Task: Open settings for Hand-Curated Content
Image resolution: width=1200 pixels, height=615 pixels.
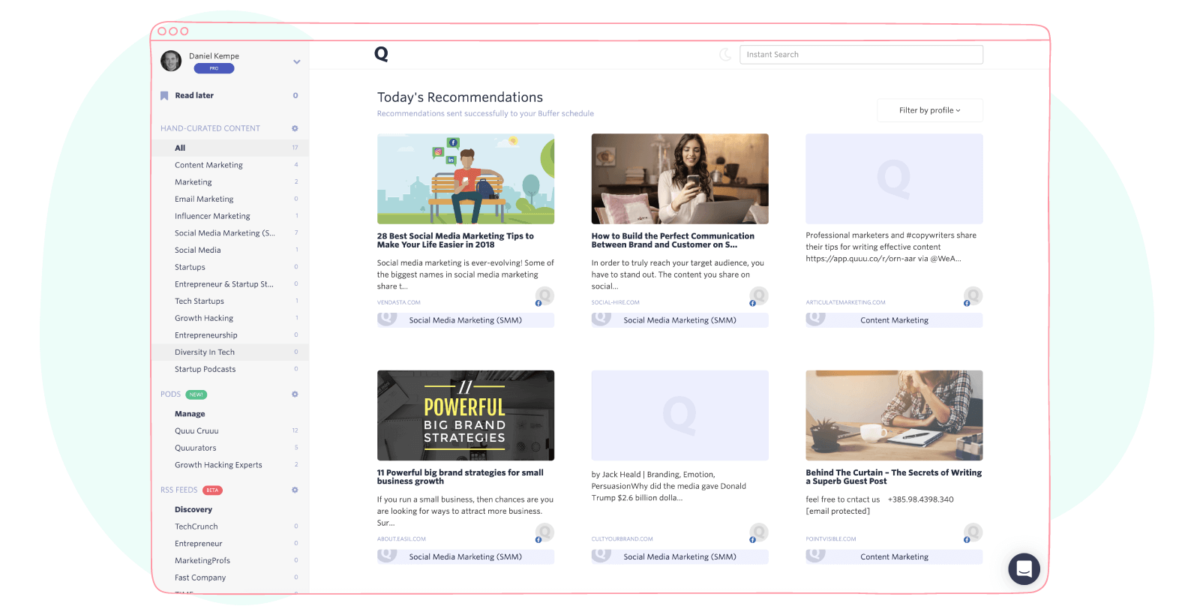Action: pyautogui.click(x=294, y=128)
